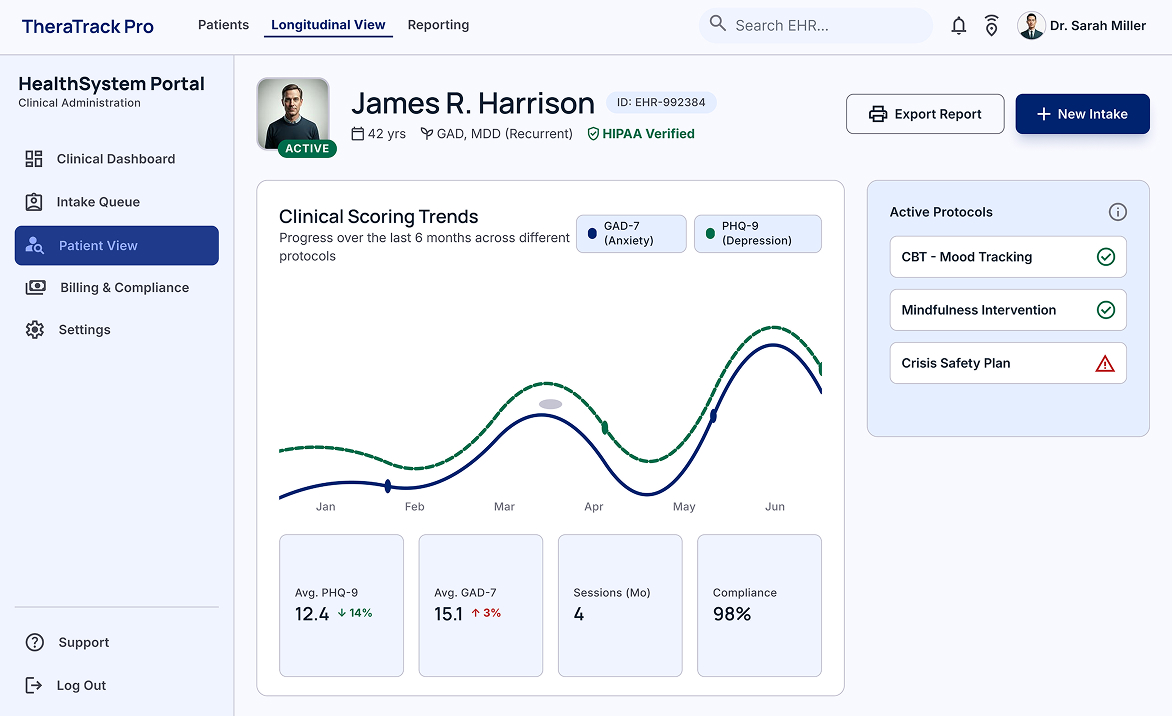The height and width of the screenshot is (716, 1172).
Task: Click Log Out in the sidebar
Action: pos(117,685)
